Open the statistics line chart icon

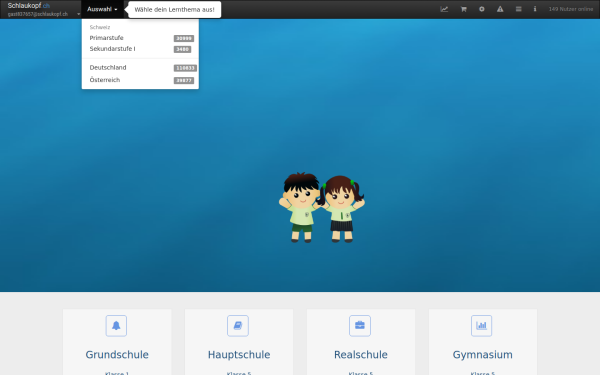444,9
